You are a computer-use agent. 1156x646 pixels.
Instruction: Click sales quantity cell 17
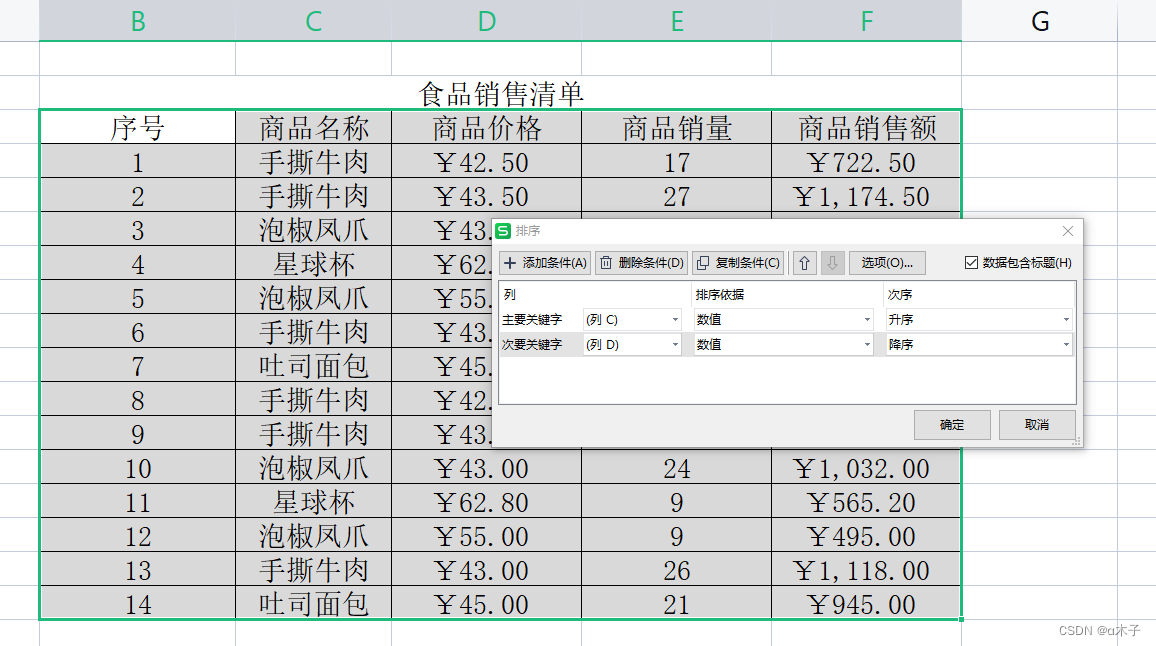pyautogui.click(x=677, y=162)
